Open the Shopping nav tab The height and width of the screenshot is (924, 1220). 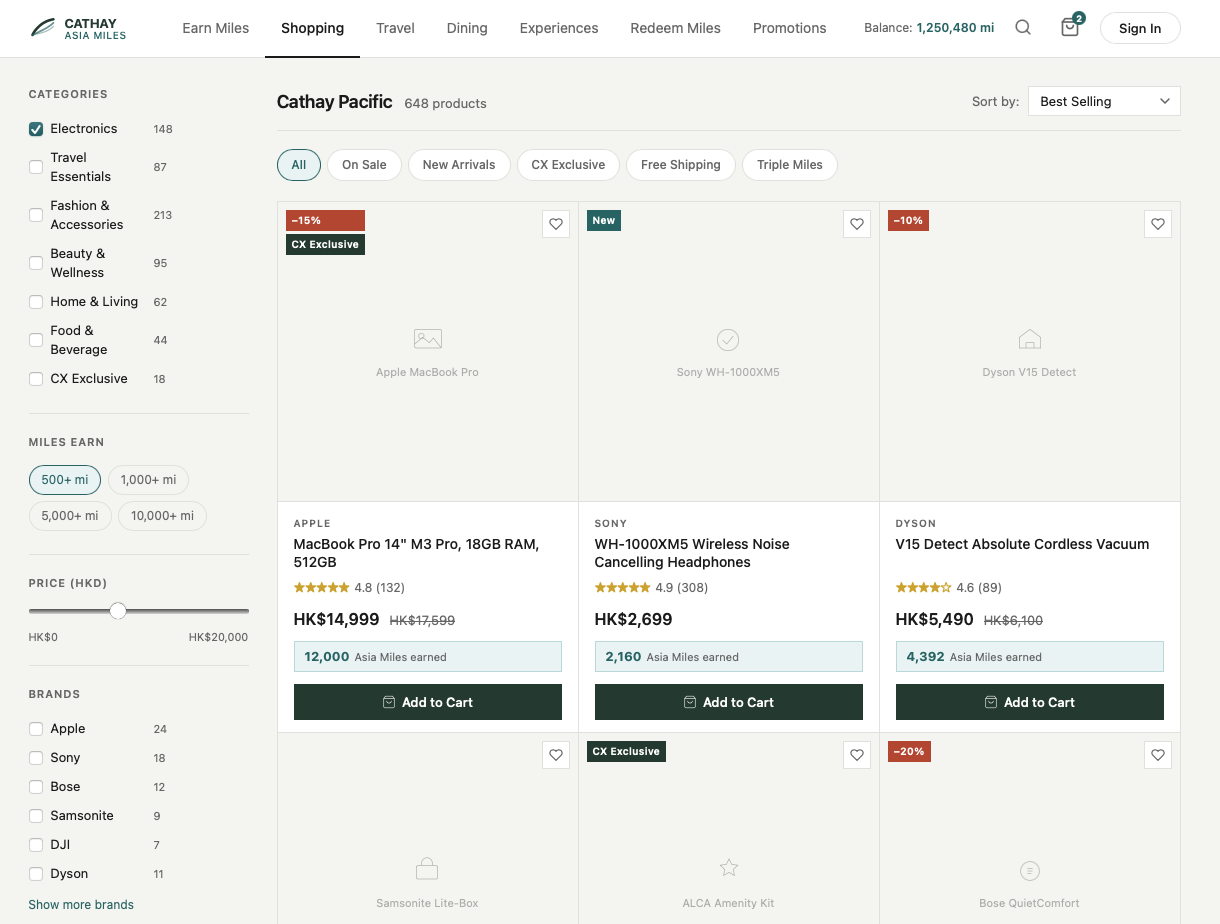(312, 28)
